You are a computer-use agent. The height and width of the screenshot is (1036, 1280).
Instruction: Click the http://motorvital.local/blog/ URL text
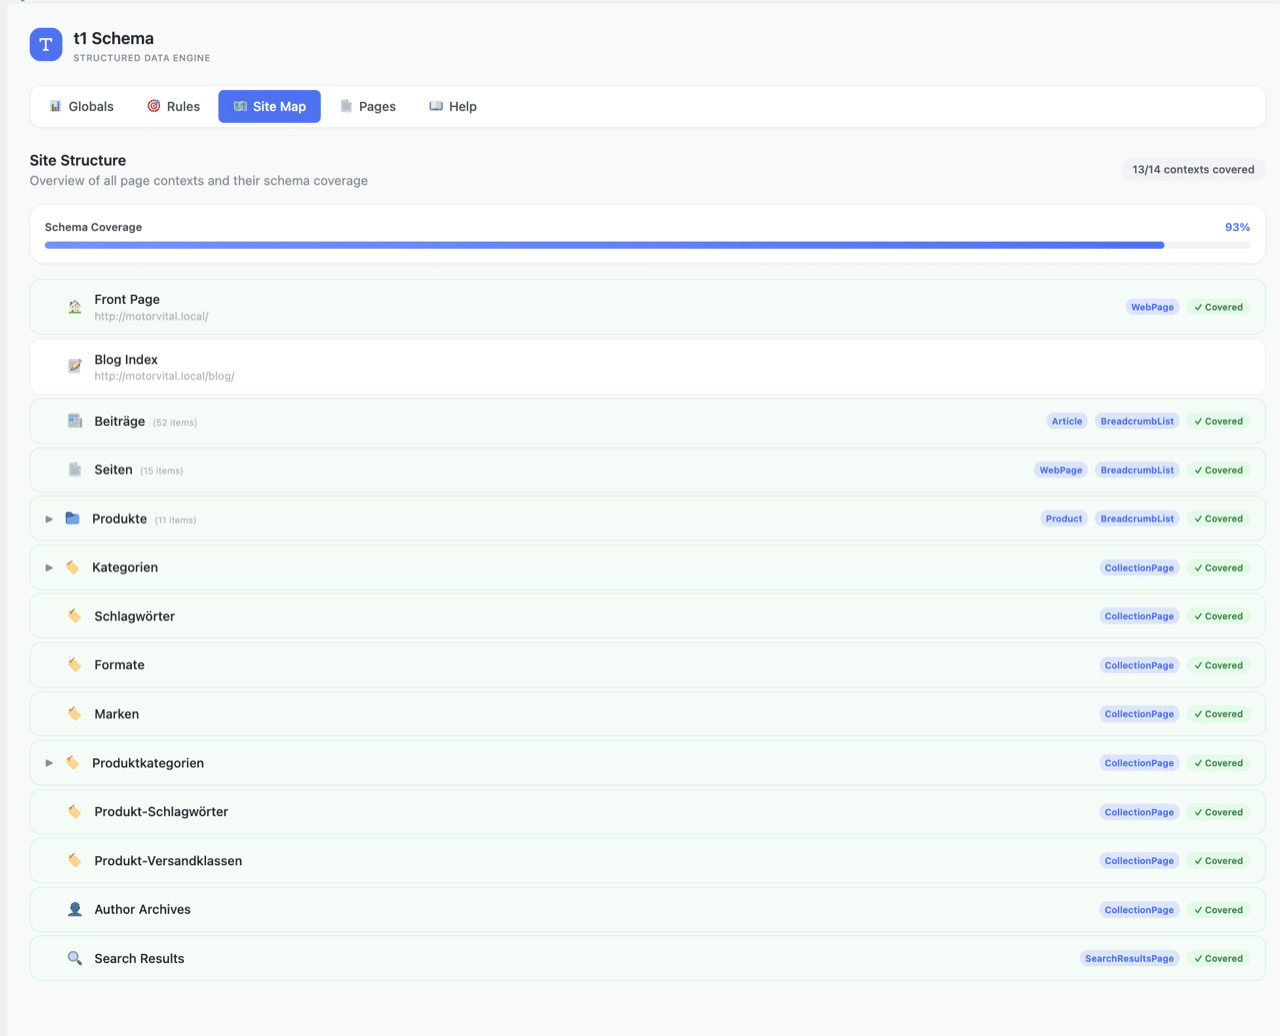165,376
